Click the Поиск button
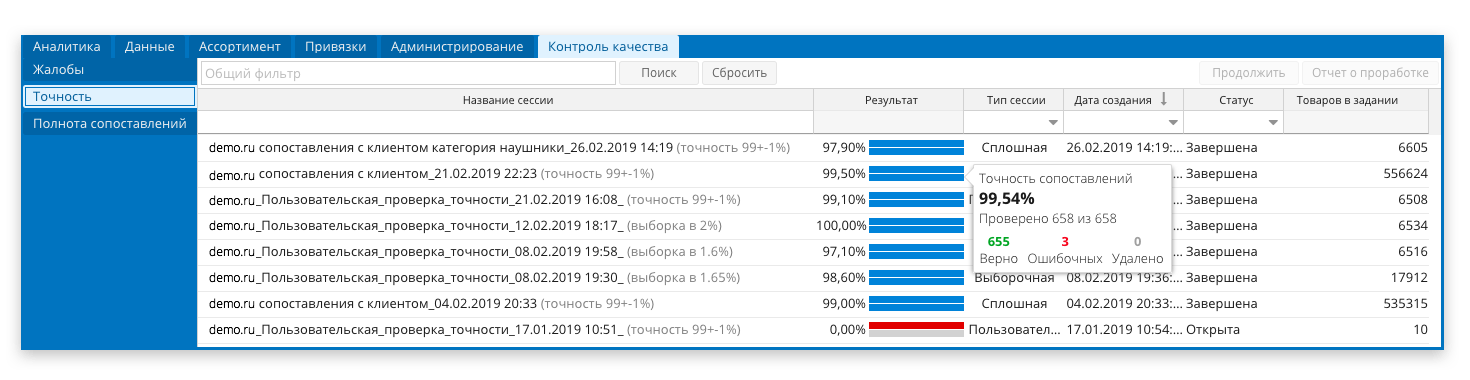The width and height of the screenshot is (1470, 380). [x=659, y=73]
